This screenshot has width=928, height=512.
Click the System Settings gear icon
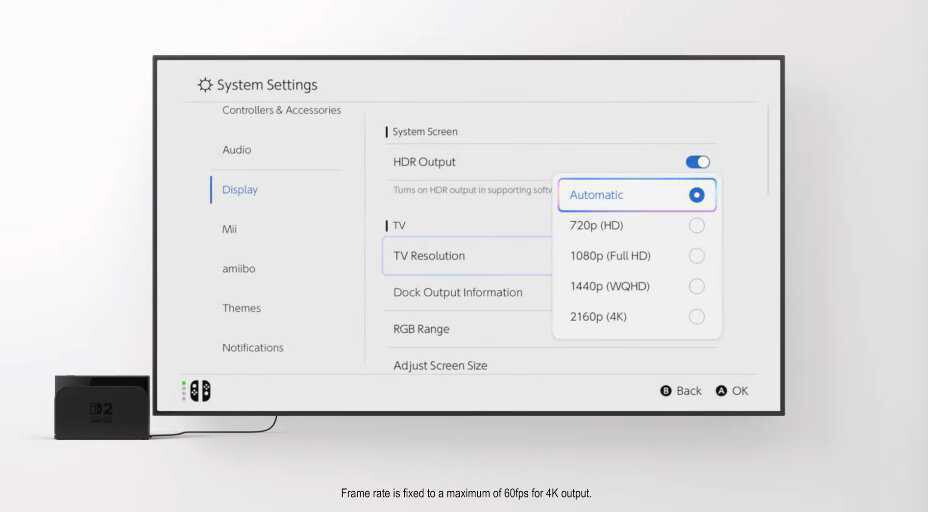tap(205, 85)
